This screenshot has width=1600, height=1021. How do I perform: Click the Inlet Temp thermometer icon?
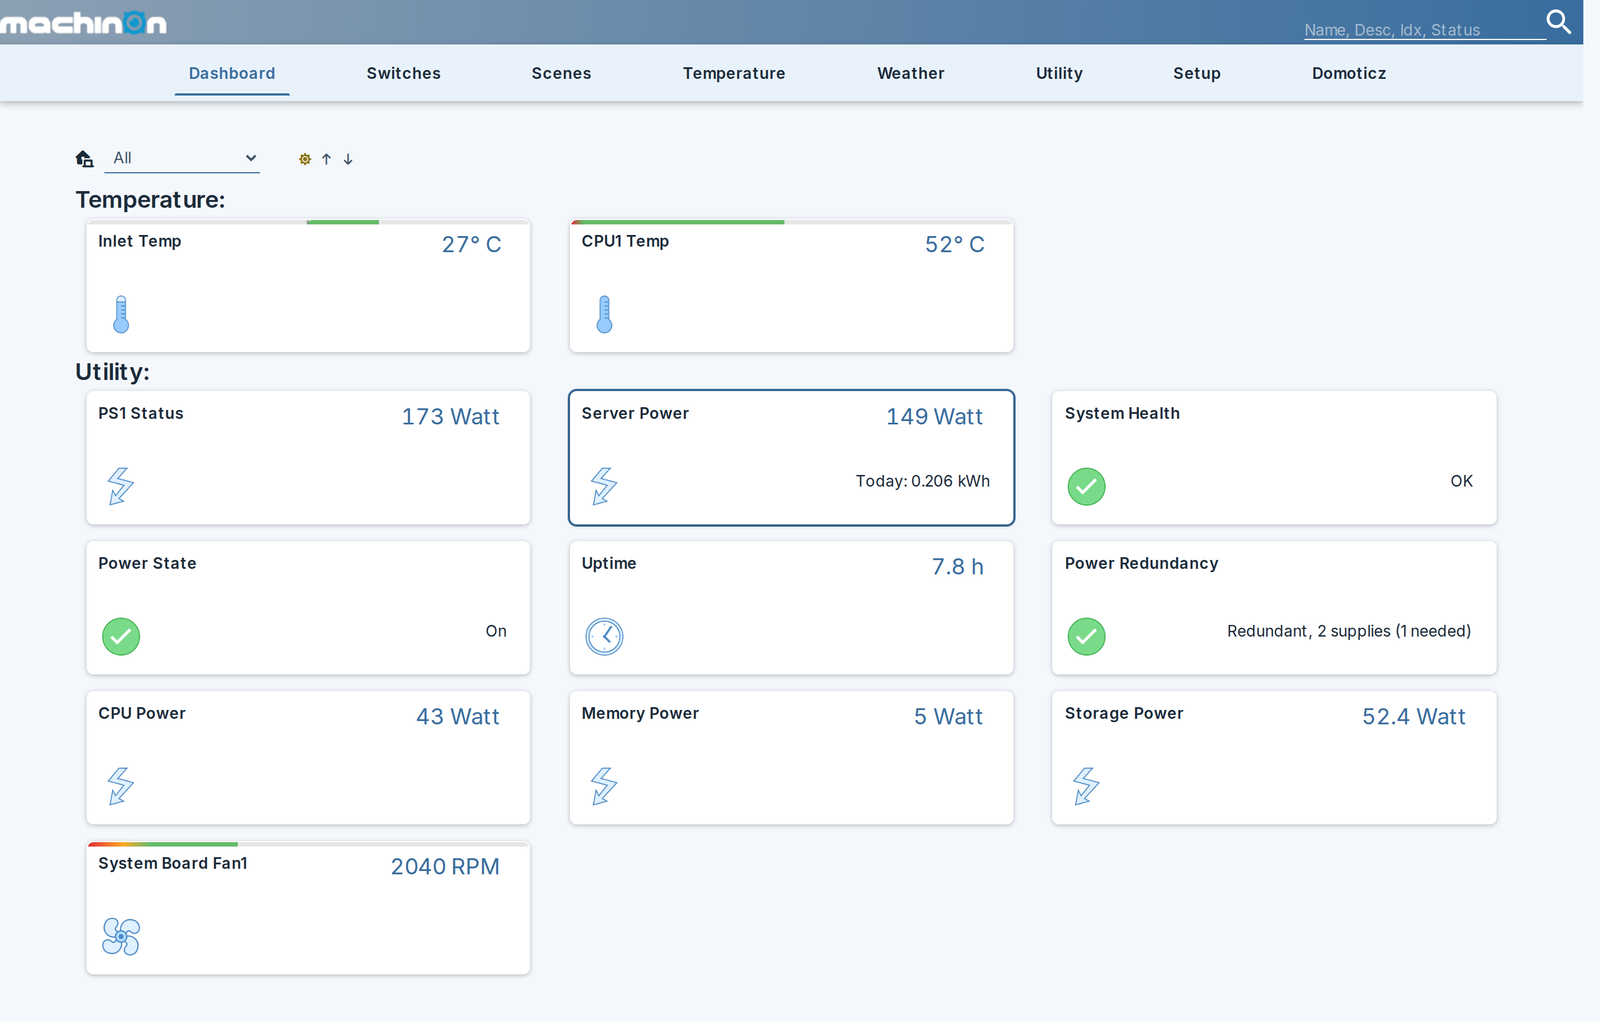[121, 314]
